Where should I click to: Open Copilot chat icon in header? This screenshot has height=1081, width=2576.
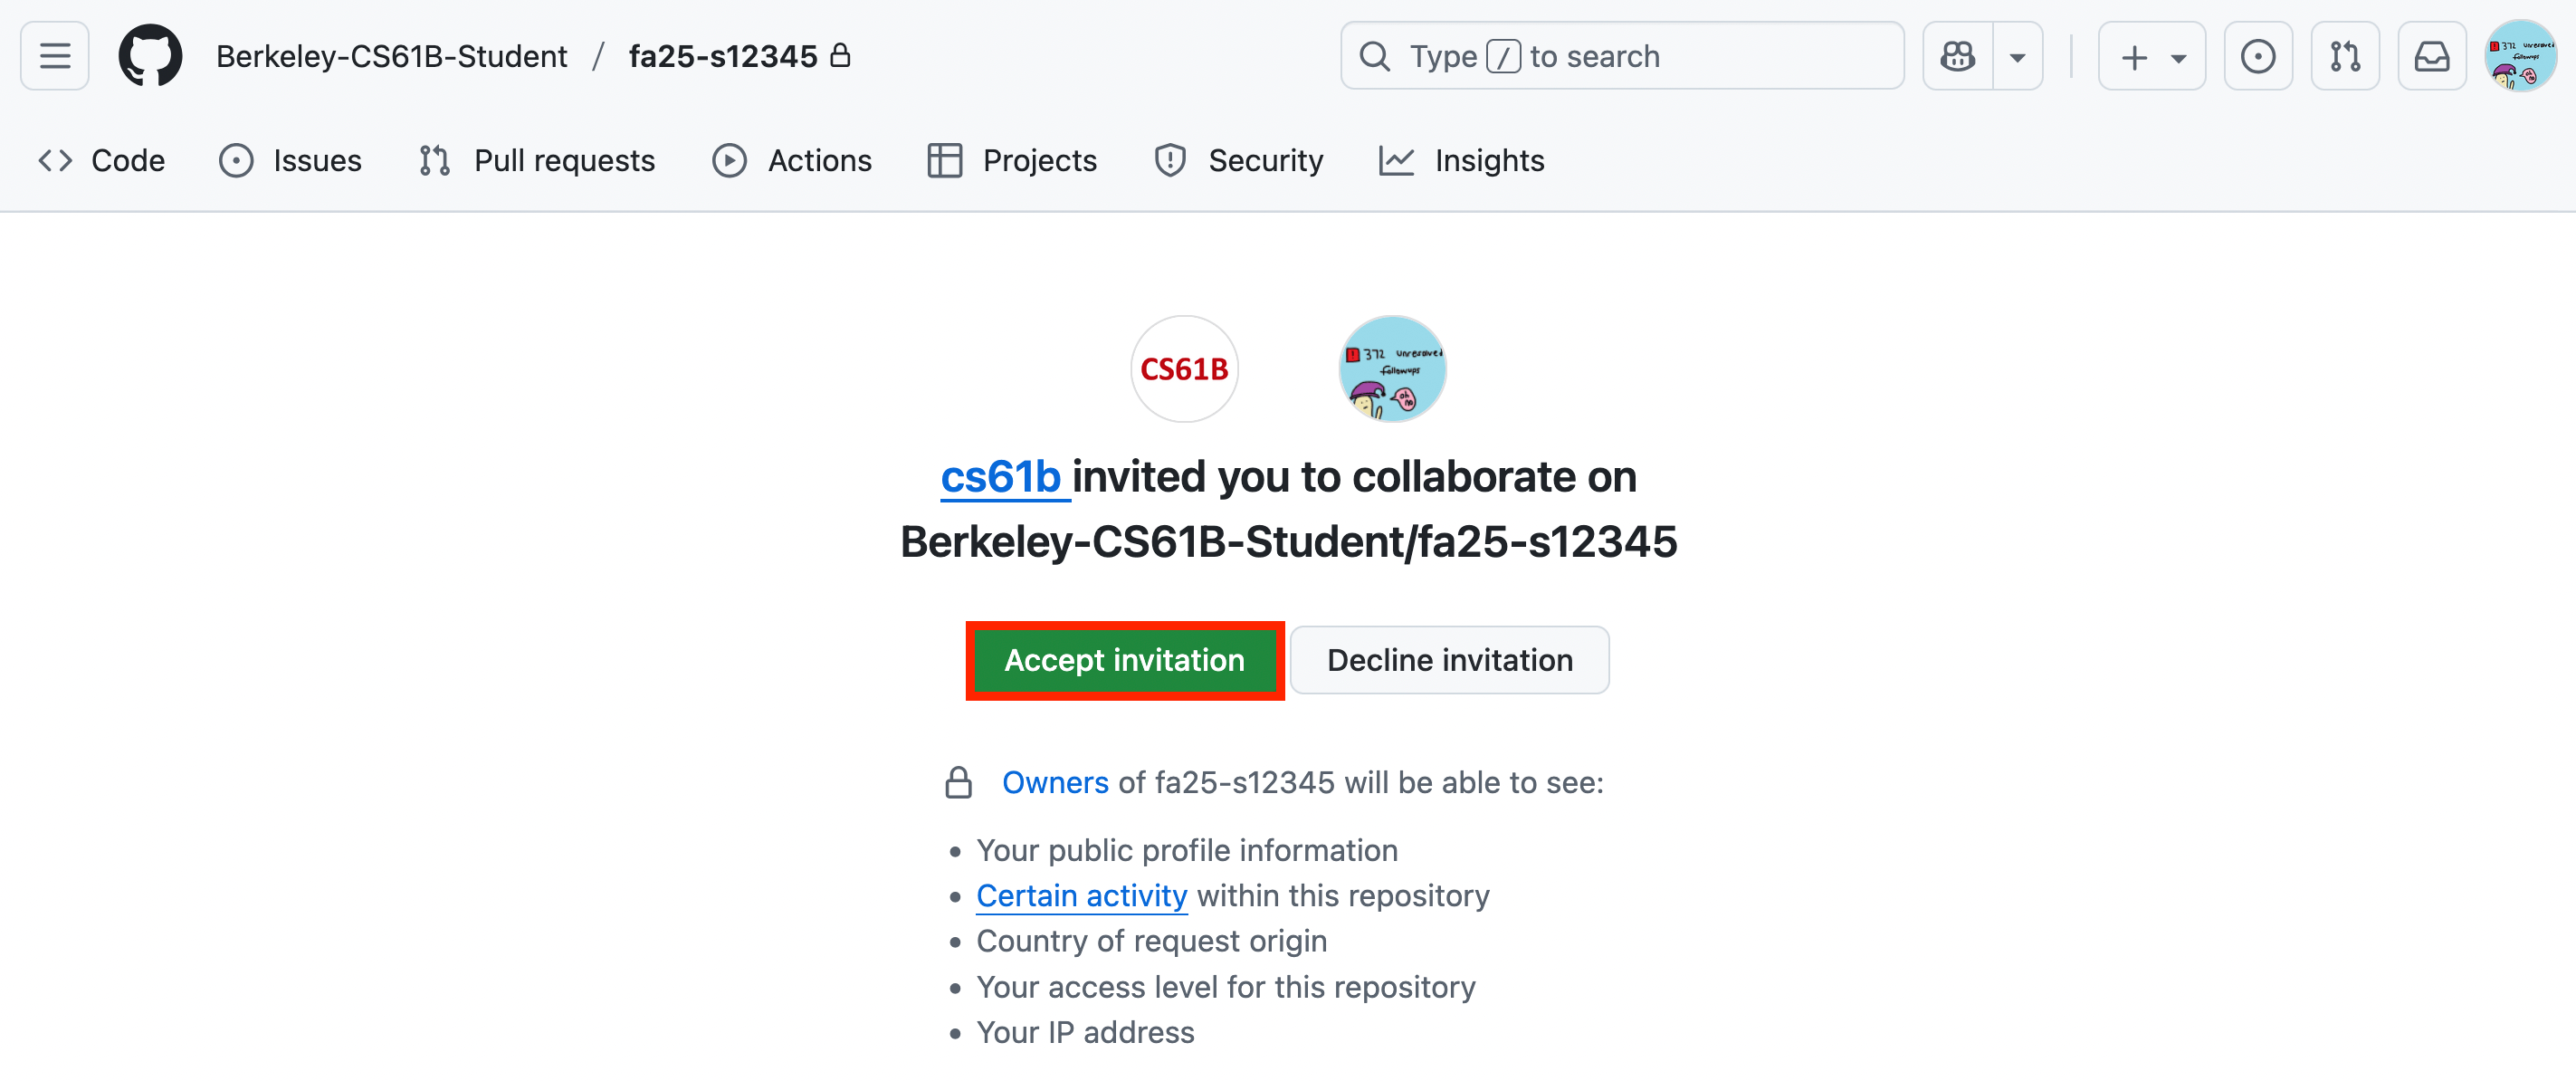(1958, 55)
